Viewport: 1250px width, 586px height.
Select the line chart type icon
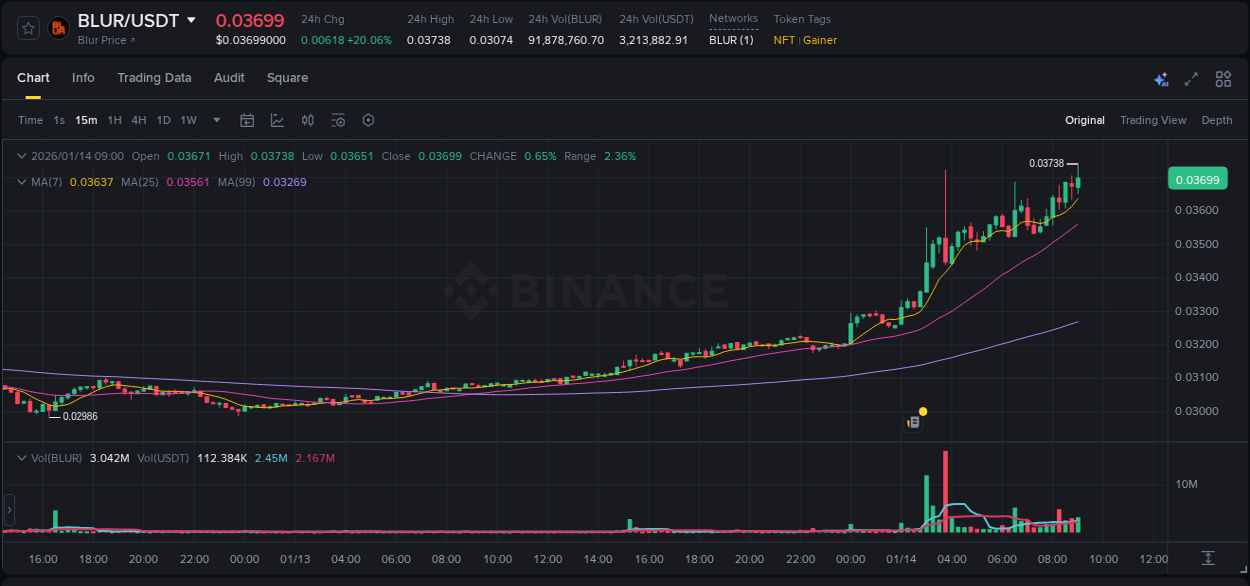(276, 120)
